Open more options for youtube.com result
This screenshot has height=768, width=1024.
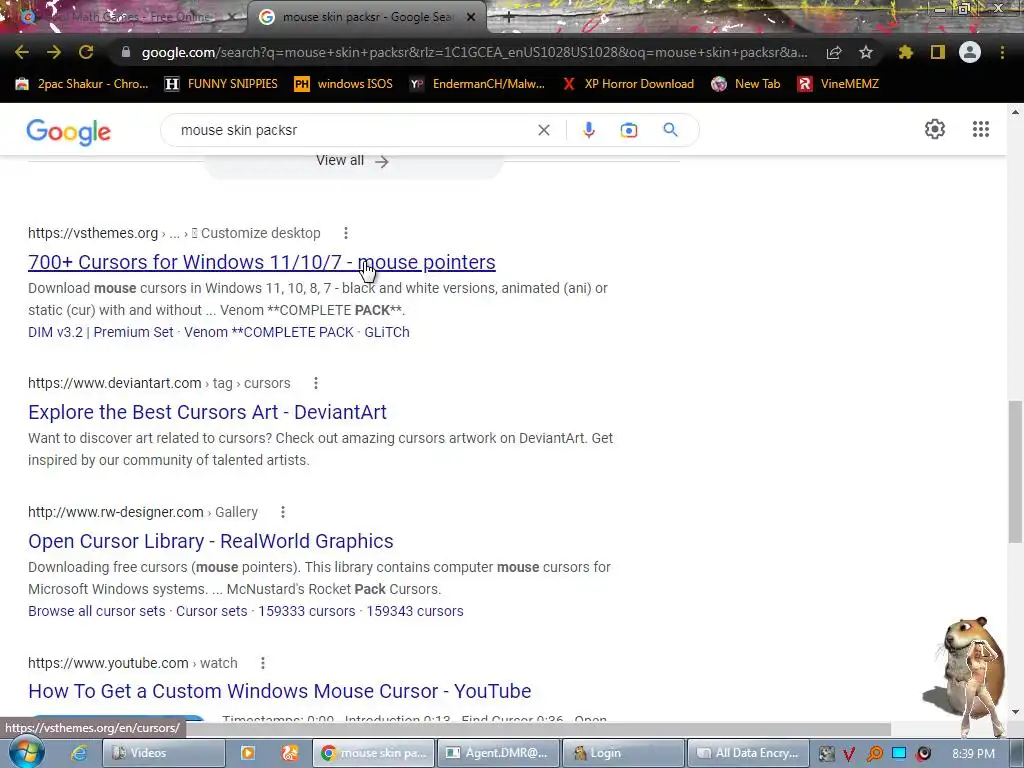pos(263,663)
